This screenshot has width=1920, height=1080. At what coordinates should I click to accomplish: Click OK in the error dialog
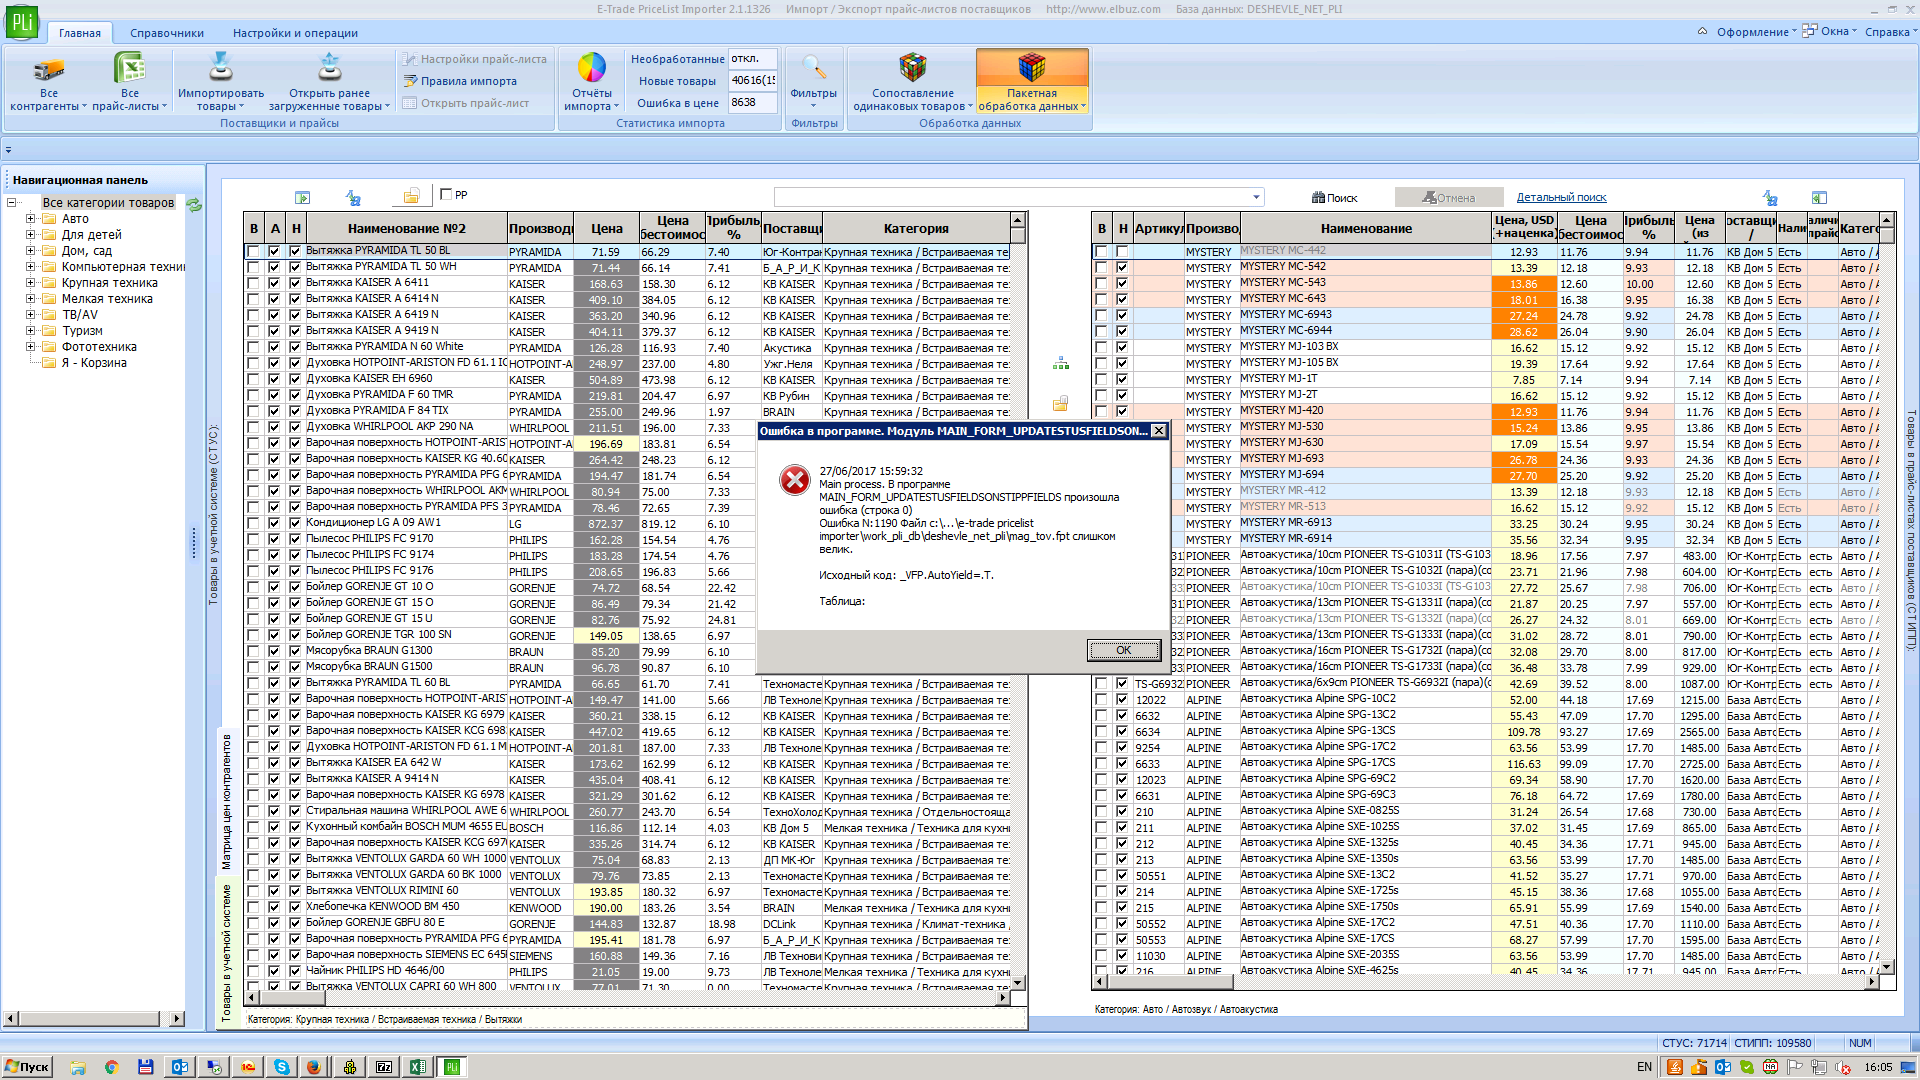point(1124,650)
